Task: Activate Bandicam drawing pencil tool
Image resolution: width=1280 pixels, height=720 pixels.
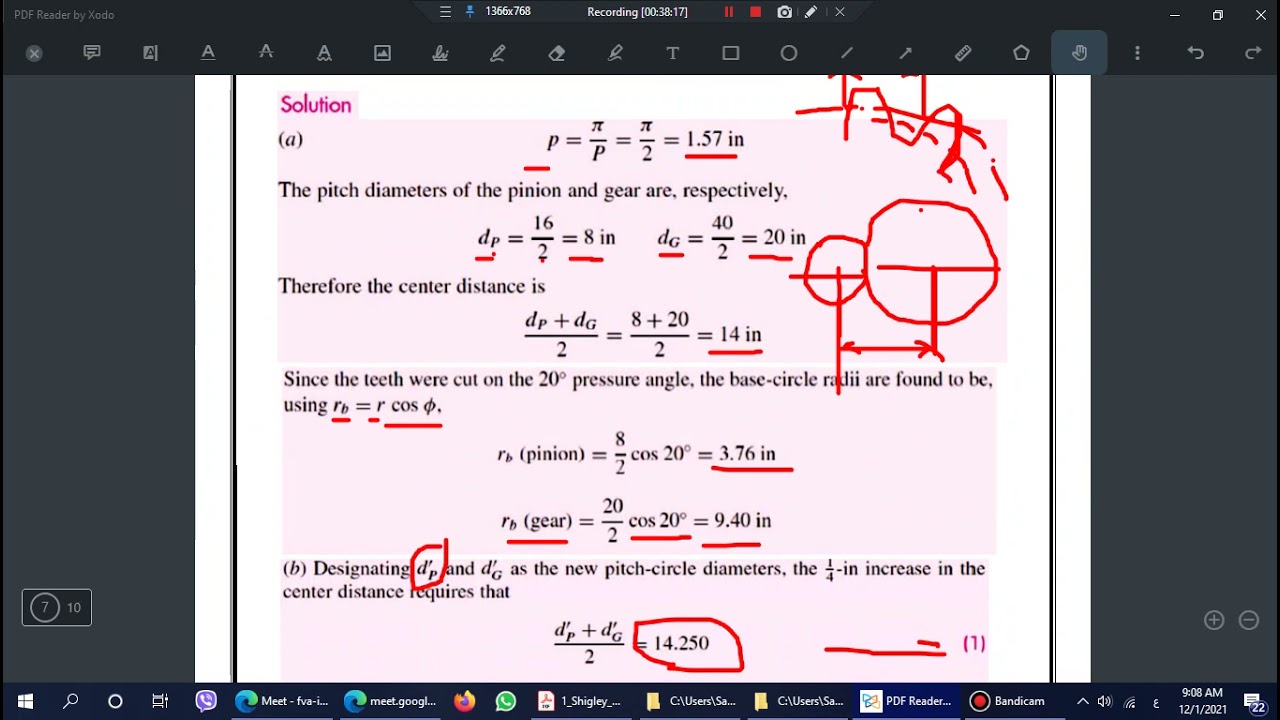Action: 811,12
